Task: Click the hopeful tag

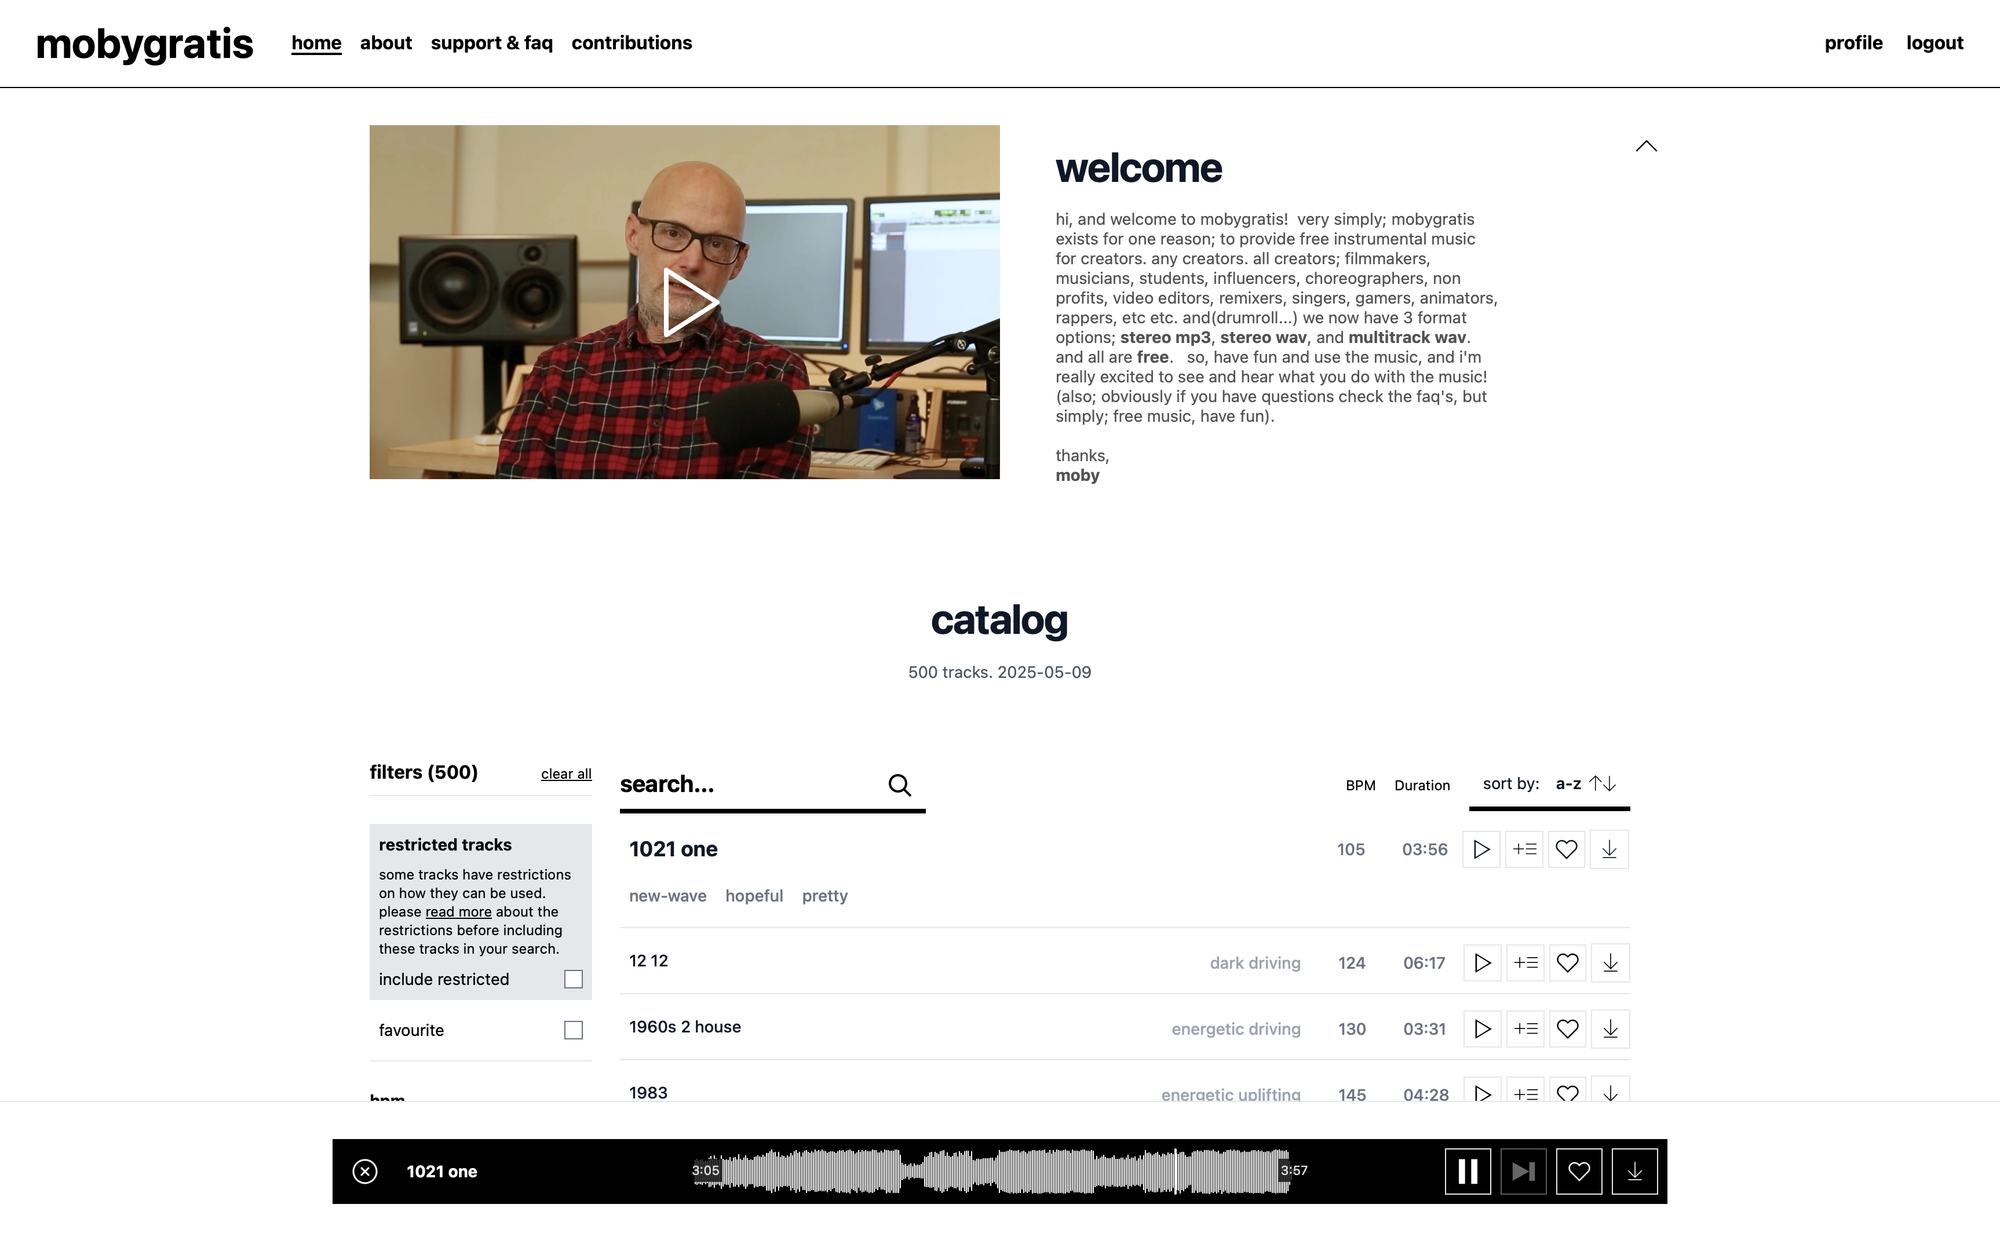Action: [x=754, y=896]
